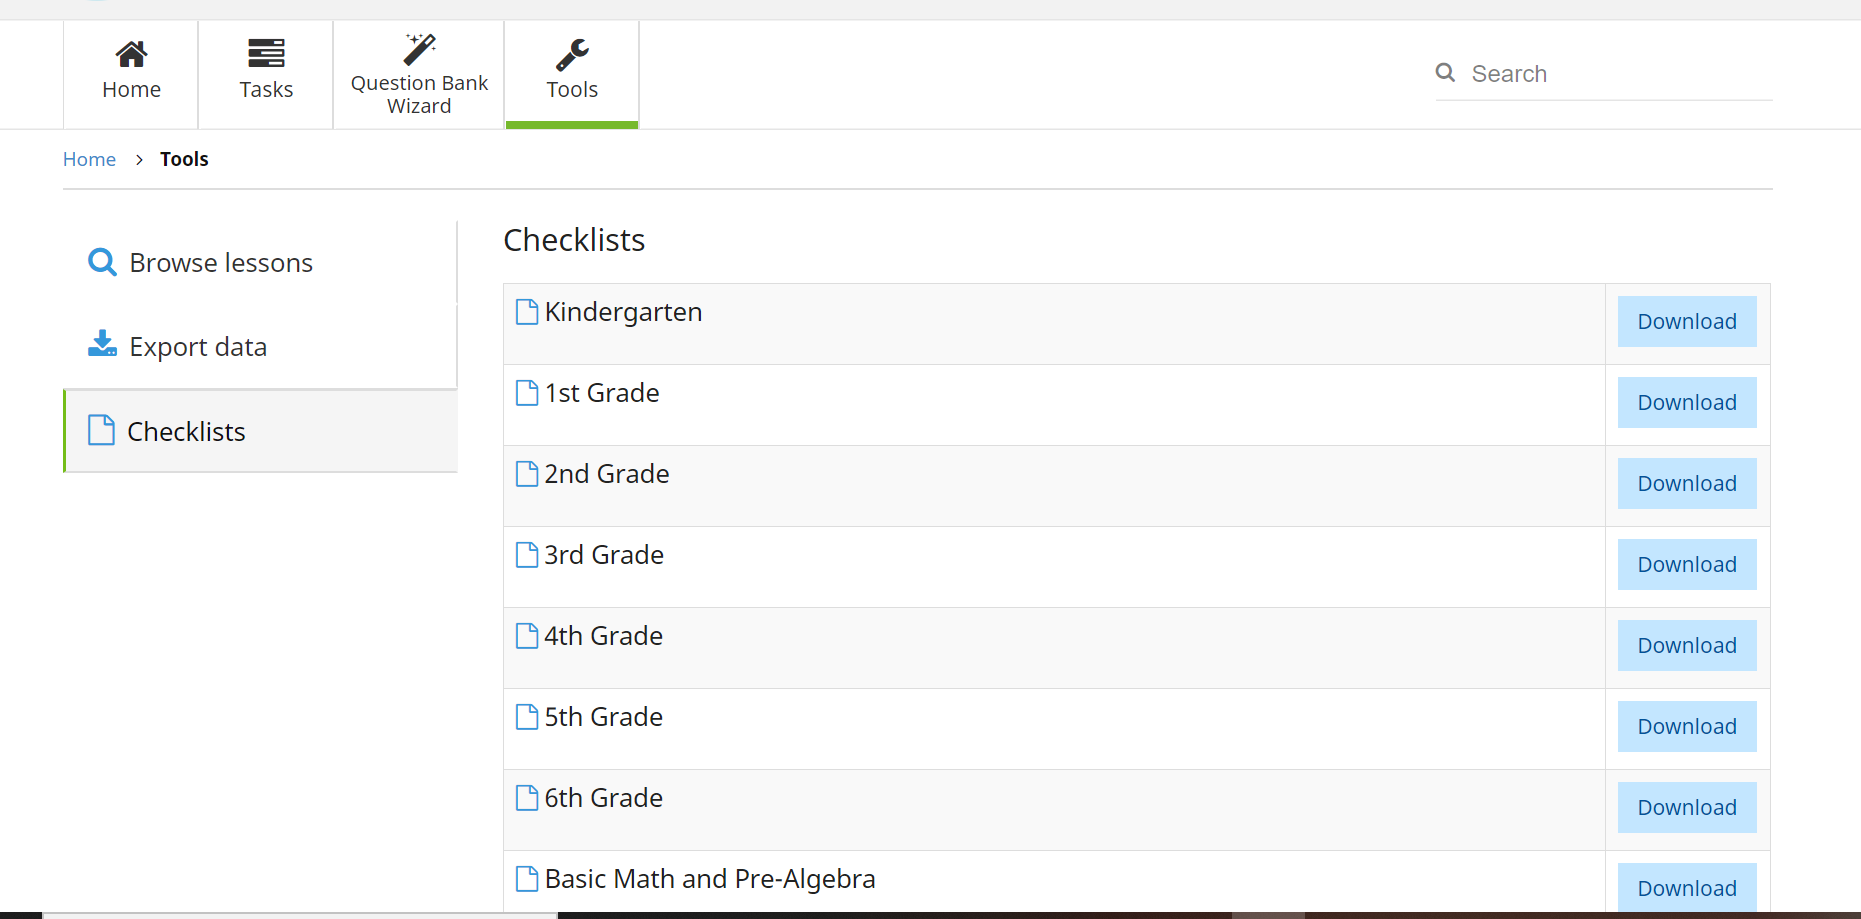Click the search magnifier icon
Viewport: 1861px width, 919px height.
click(1445, 73)
